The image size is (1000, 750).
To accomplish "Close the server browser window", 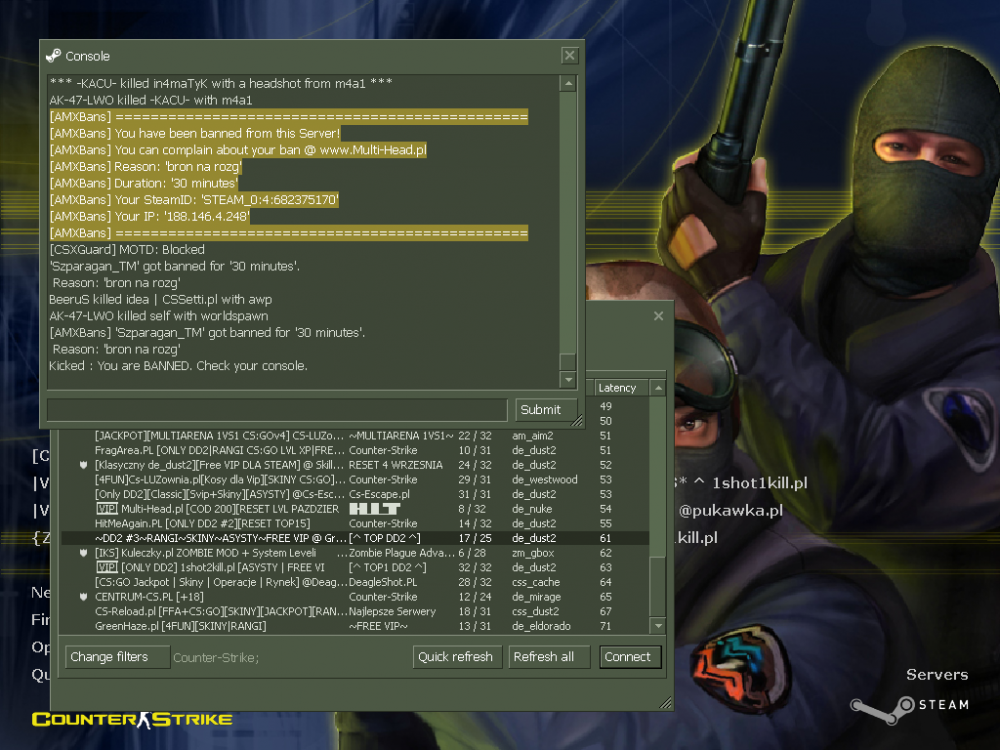I will tap(658, 316).
